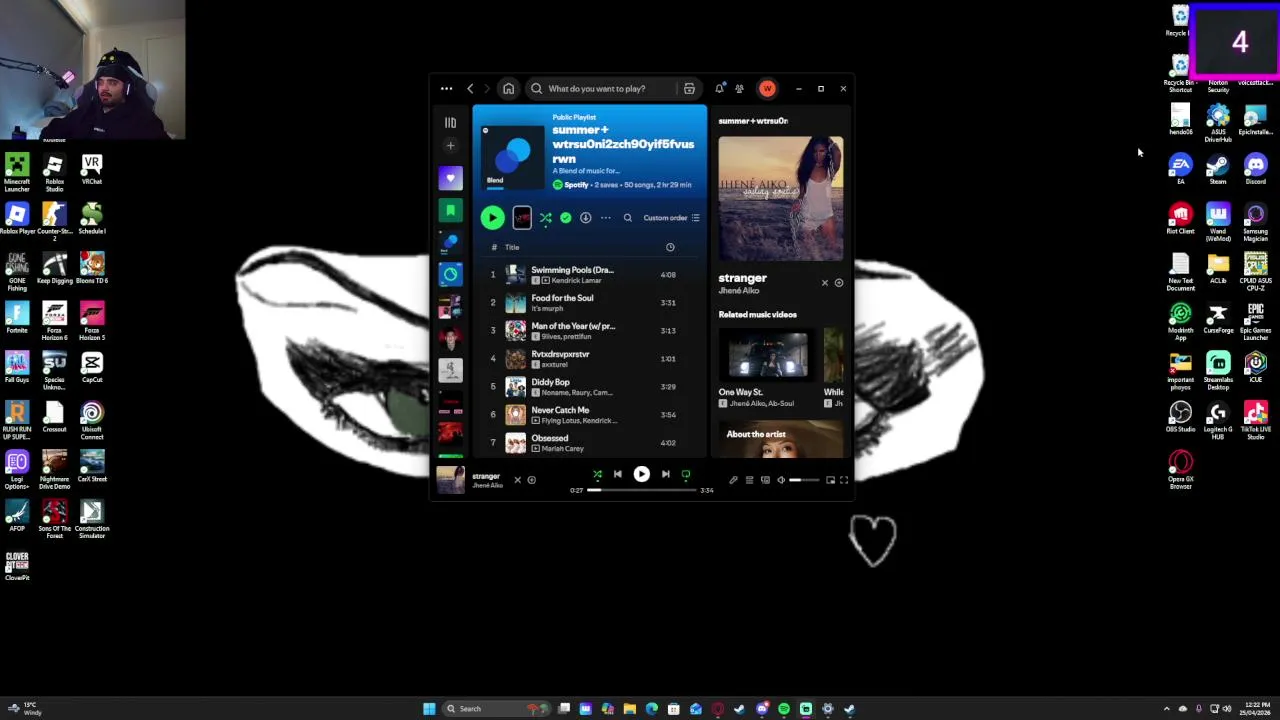Skip to previous track
This screenshot has height=720, width=1280.
point(618,475)
